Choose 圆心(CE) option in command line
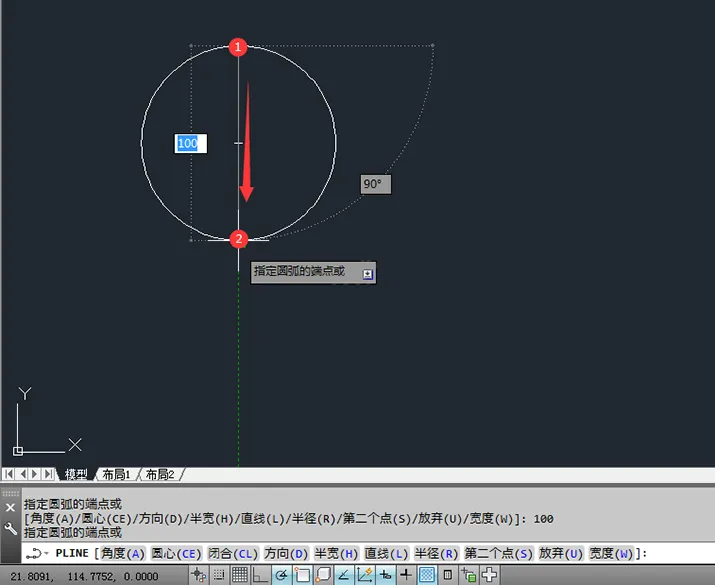The width and height of the screenshot is (715, 585). [x=176, y=554]
